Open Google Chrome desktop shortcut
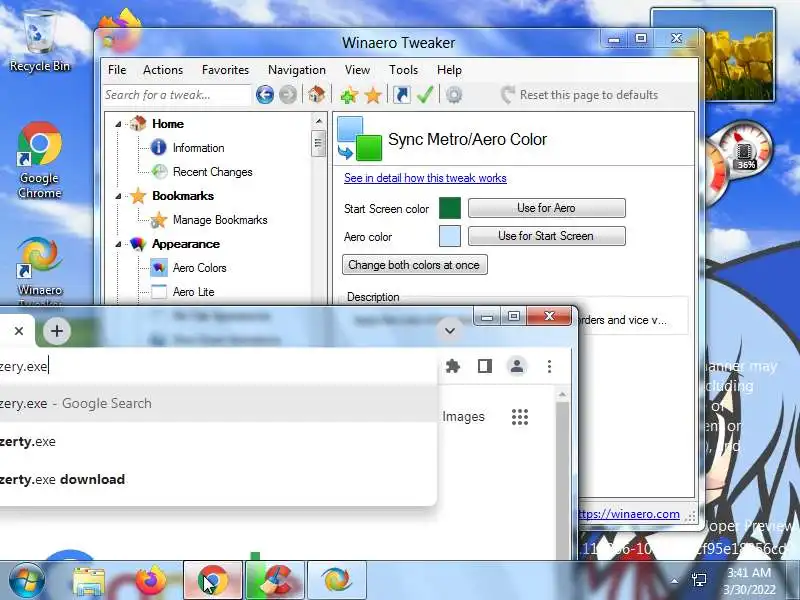The height and width of the screenshot is (600, 800). click(x=40, y=160)
